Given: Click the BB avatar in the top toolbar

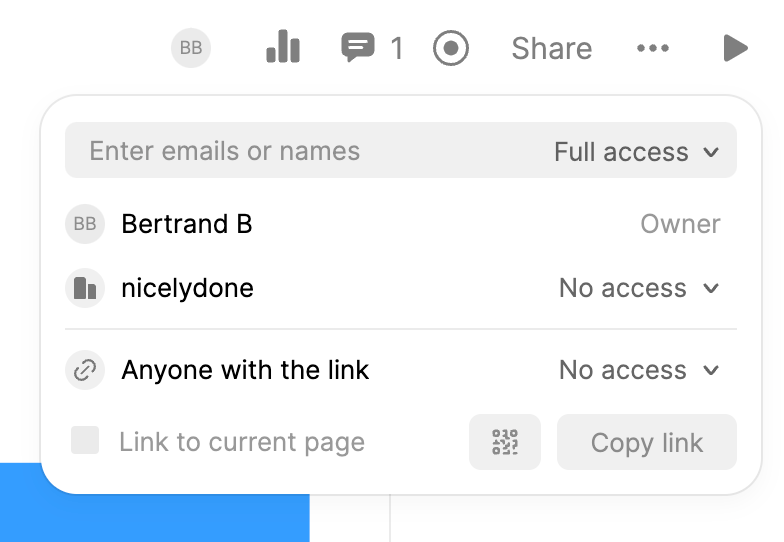Looking at the screenshot, I should click(x=191, y=48).
